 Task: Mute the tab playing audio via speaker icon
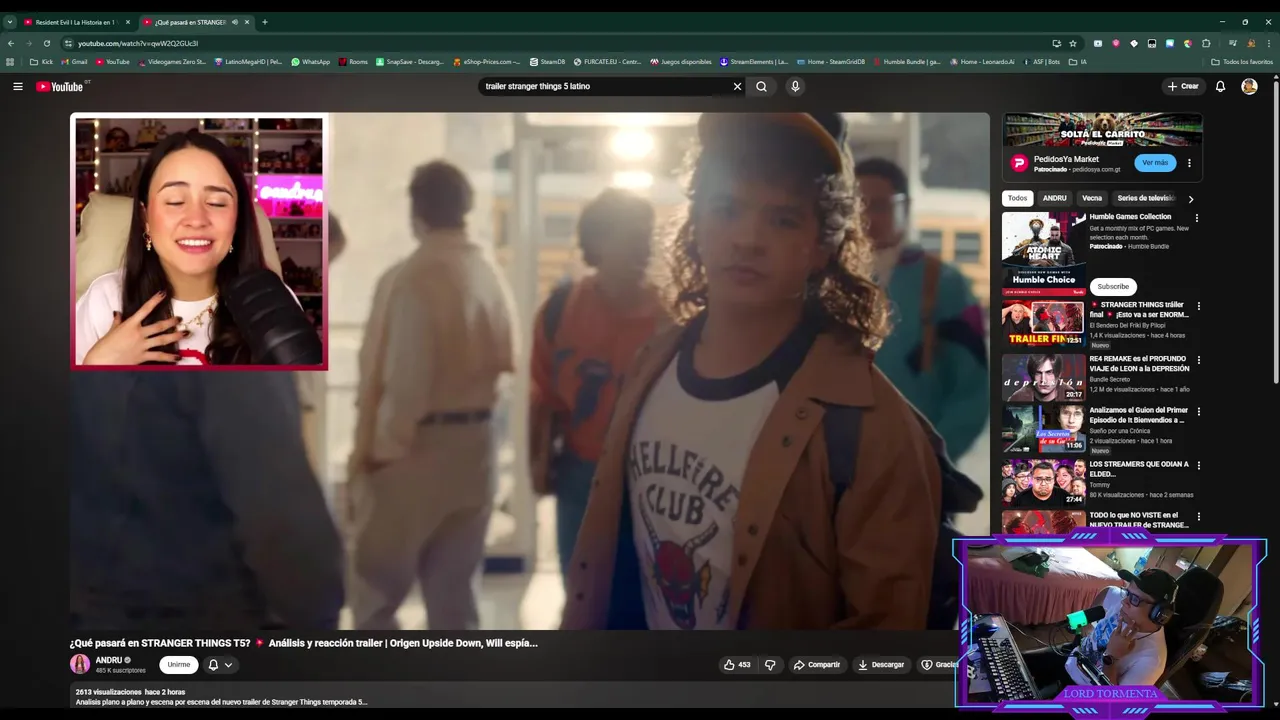(235, 22)
